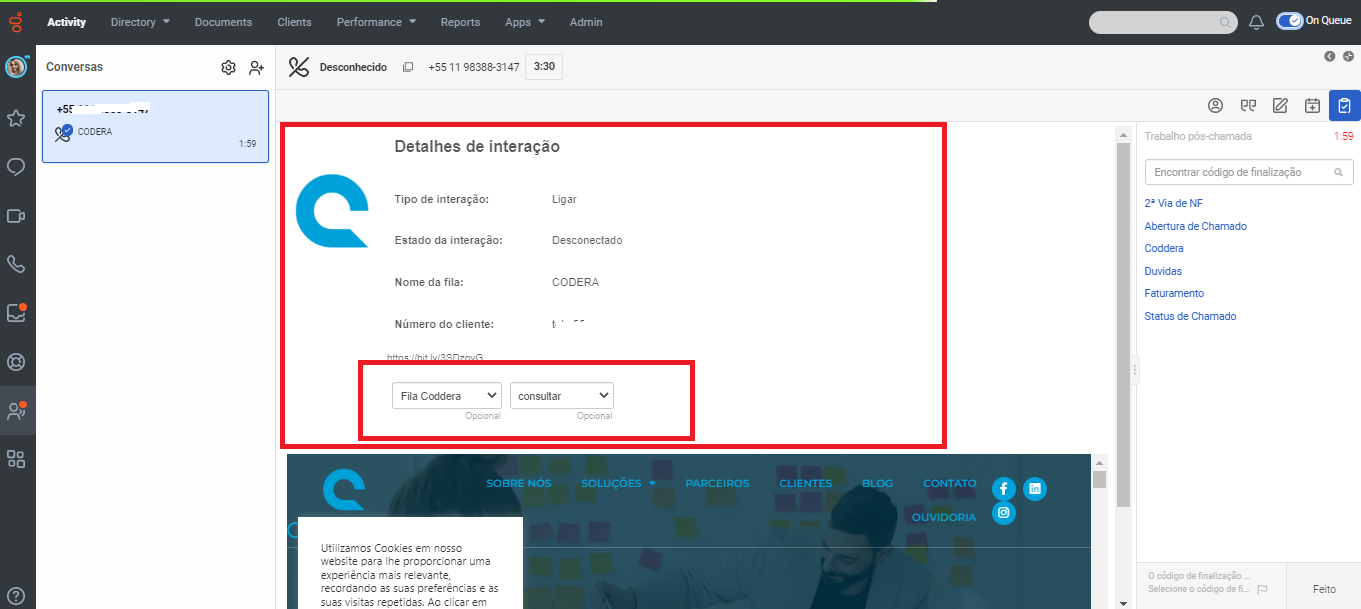1361x609 pixels.
Task: Open BLOG link on website
Action: point(877,483)
